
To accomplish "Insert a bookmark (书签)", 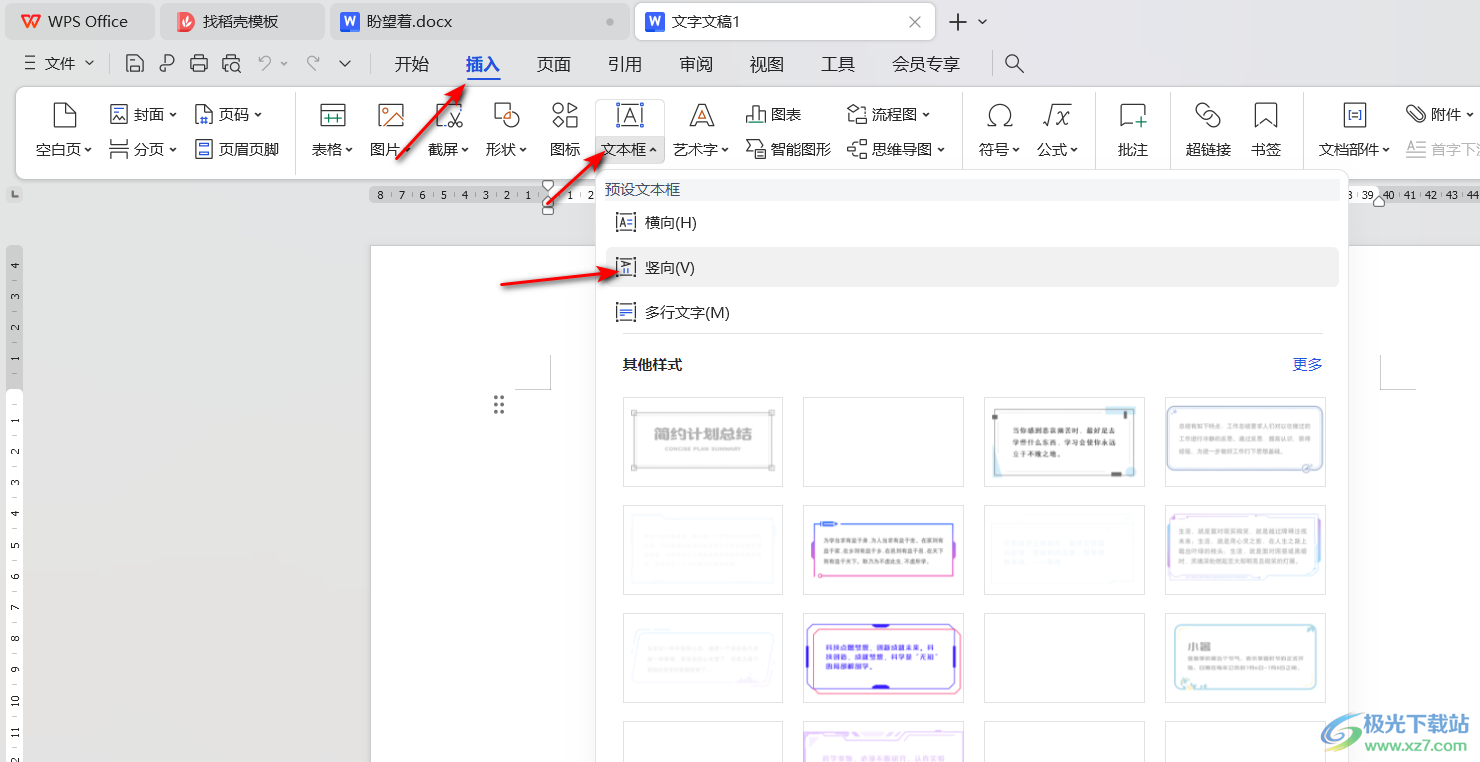I will pos(1266,130).
